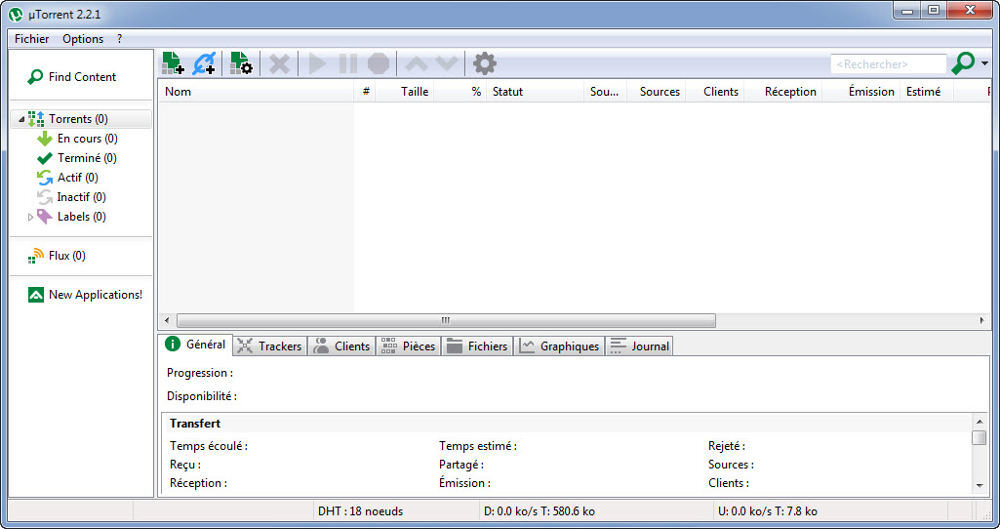This screenshot has width=1000, height=529.
Task: Sort by the Statut column header
Action: [x=535, y=91]
